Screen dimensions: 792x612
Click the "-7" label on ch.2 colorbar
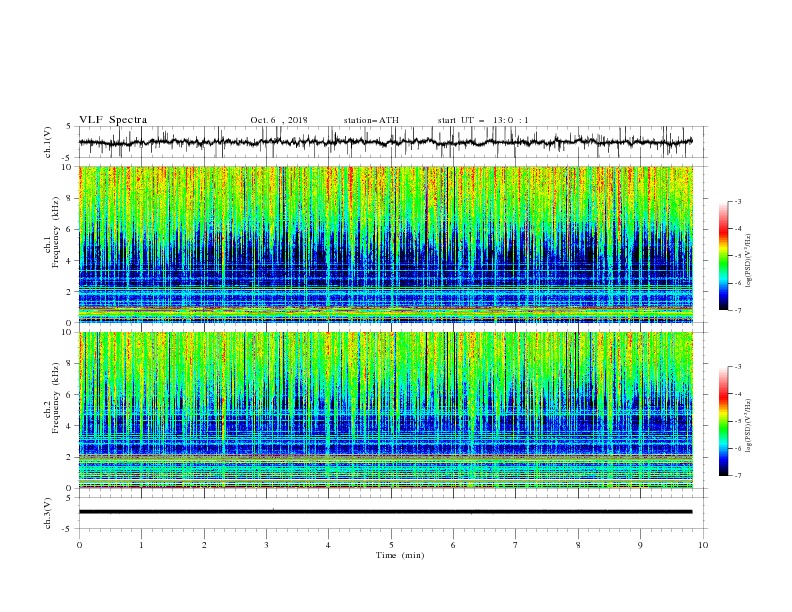coord(738,476)
